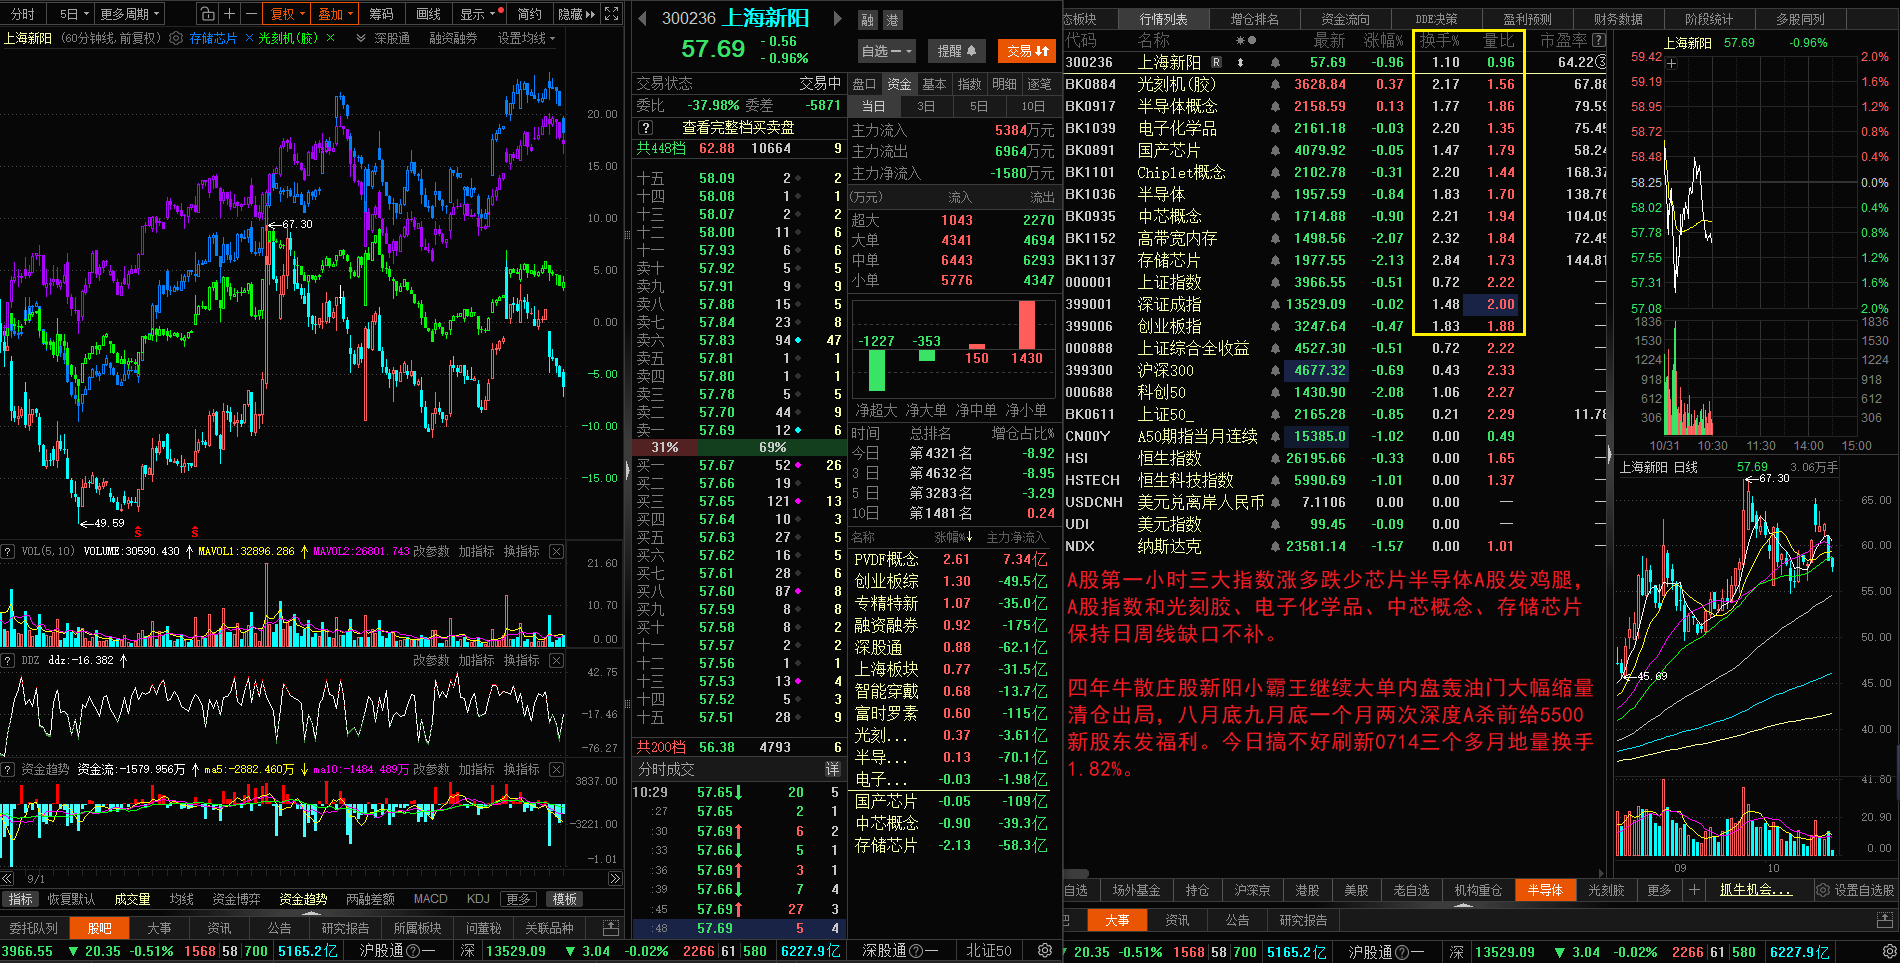This screenshot has width=1900, height=963.
Task: Close the VOL indicator panel
Action: (556, 551)
